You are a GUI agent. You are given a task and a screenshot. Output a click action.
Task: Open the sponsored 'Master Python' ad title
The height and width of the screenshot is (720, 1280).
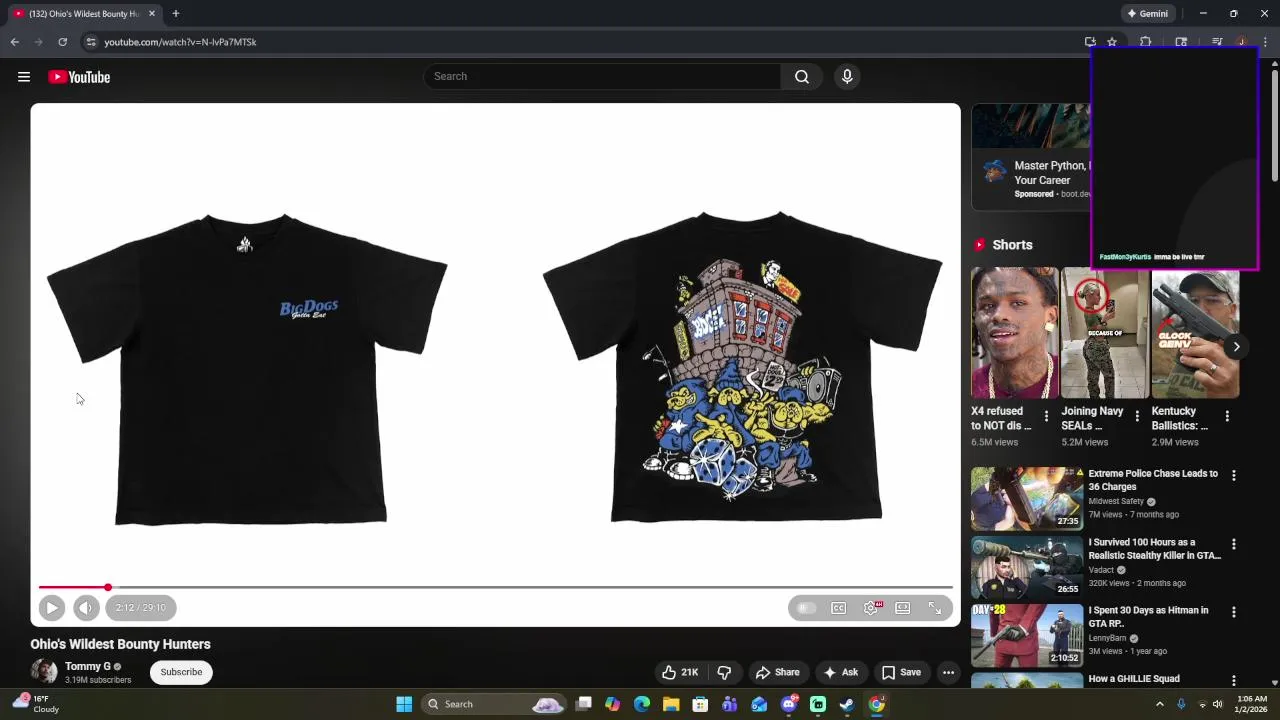click(1051, 173)
